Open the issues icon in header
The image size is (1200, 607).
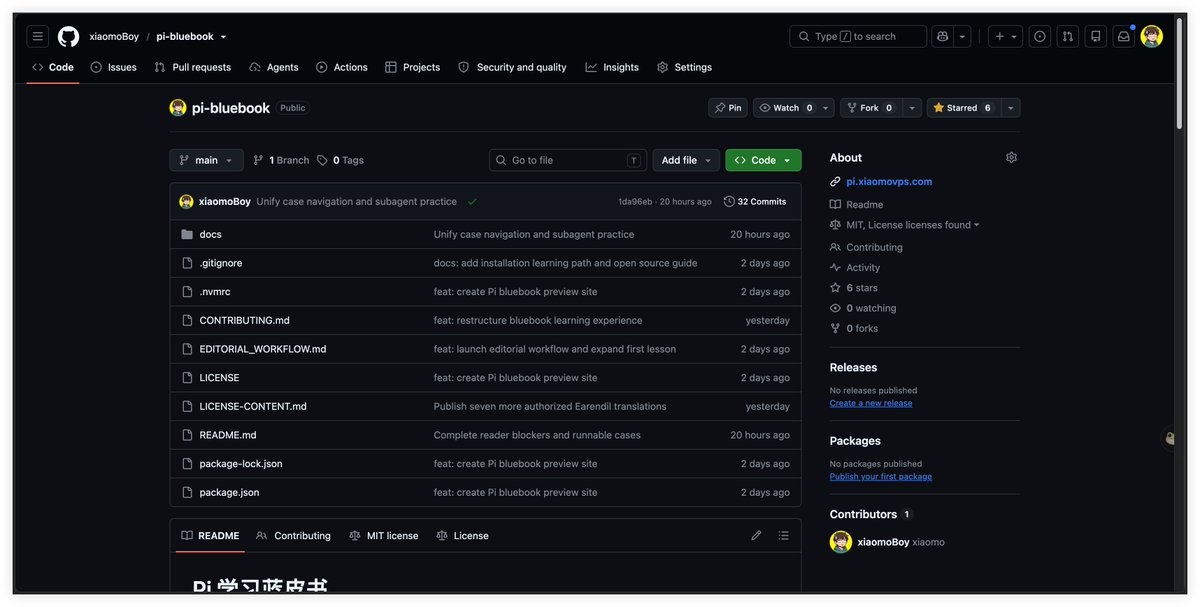pyautogui.click(x=1040, y=36)
